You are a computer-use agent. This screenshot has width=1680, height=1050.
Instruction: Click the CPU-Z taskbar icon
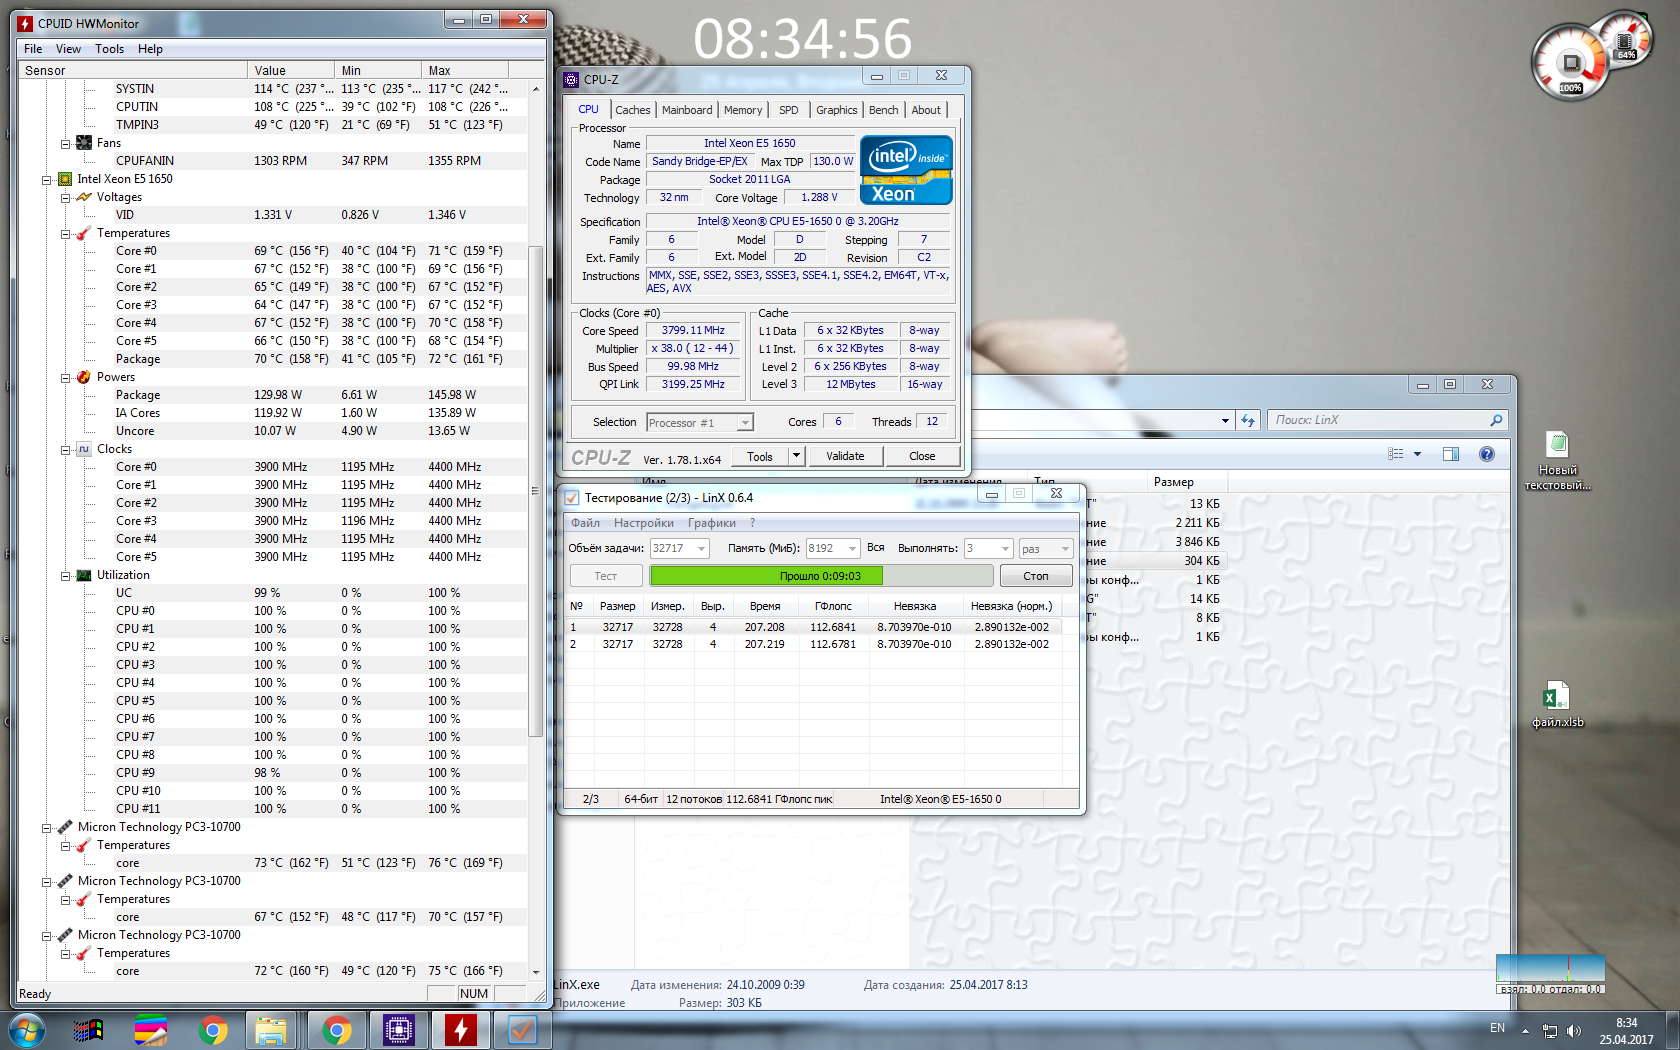point(398,1030)
